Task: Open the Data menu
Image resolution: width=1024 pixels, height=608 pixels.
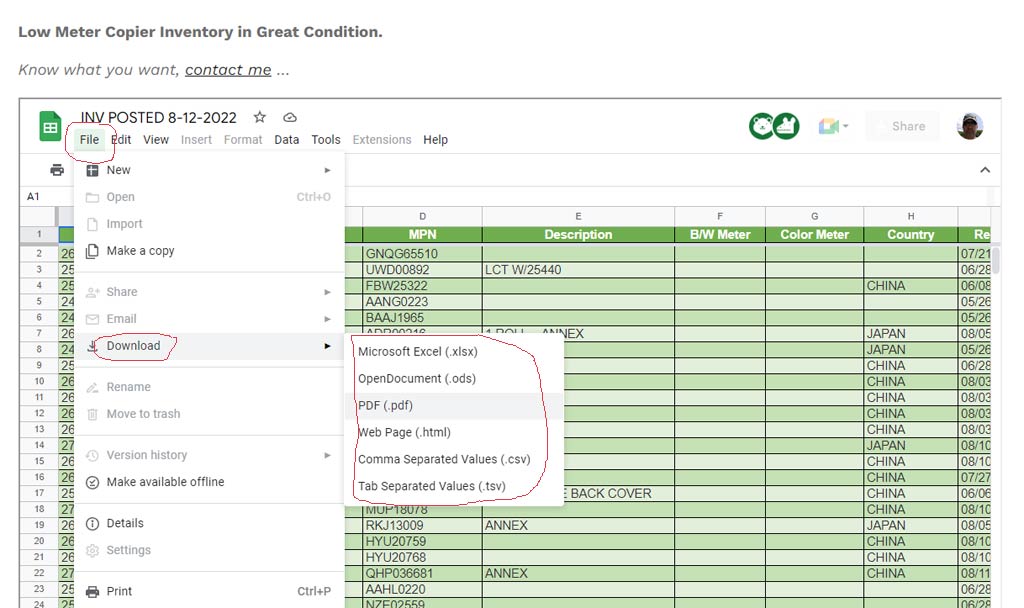Action: (287, 140)
